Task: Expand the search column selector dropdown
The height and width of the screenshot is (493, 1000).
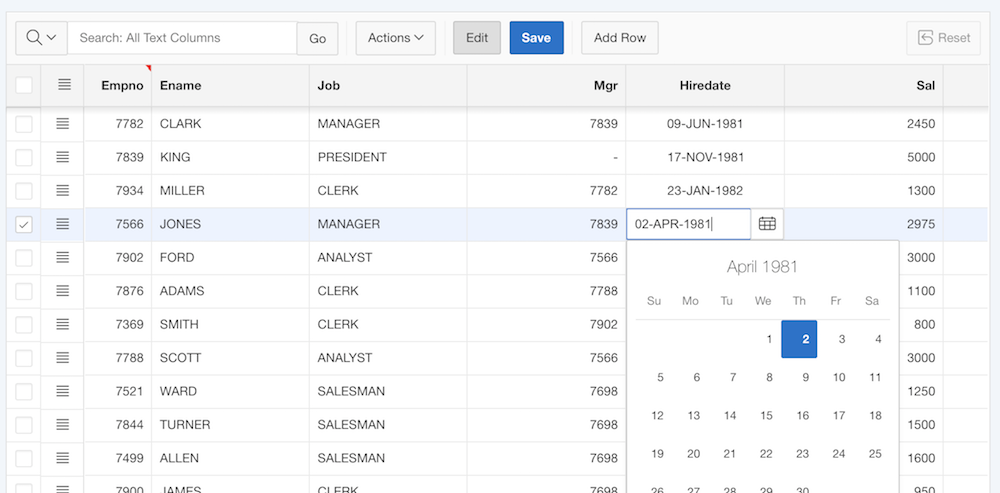Action: (x=41, y=38)
